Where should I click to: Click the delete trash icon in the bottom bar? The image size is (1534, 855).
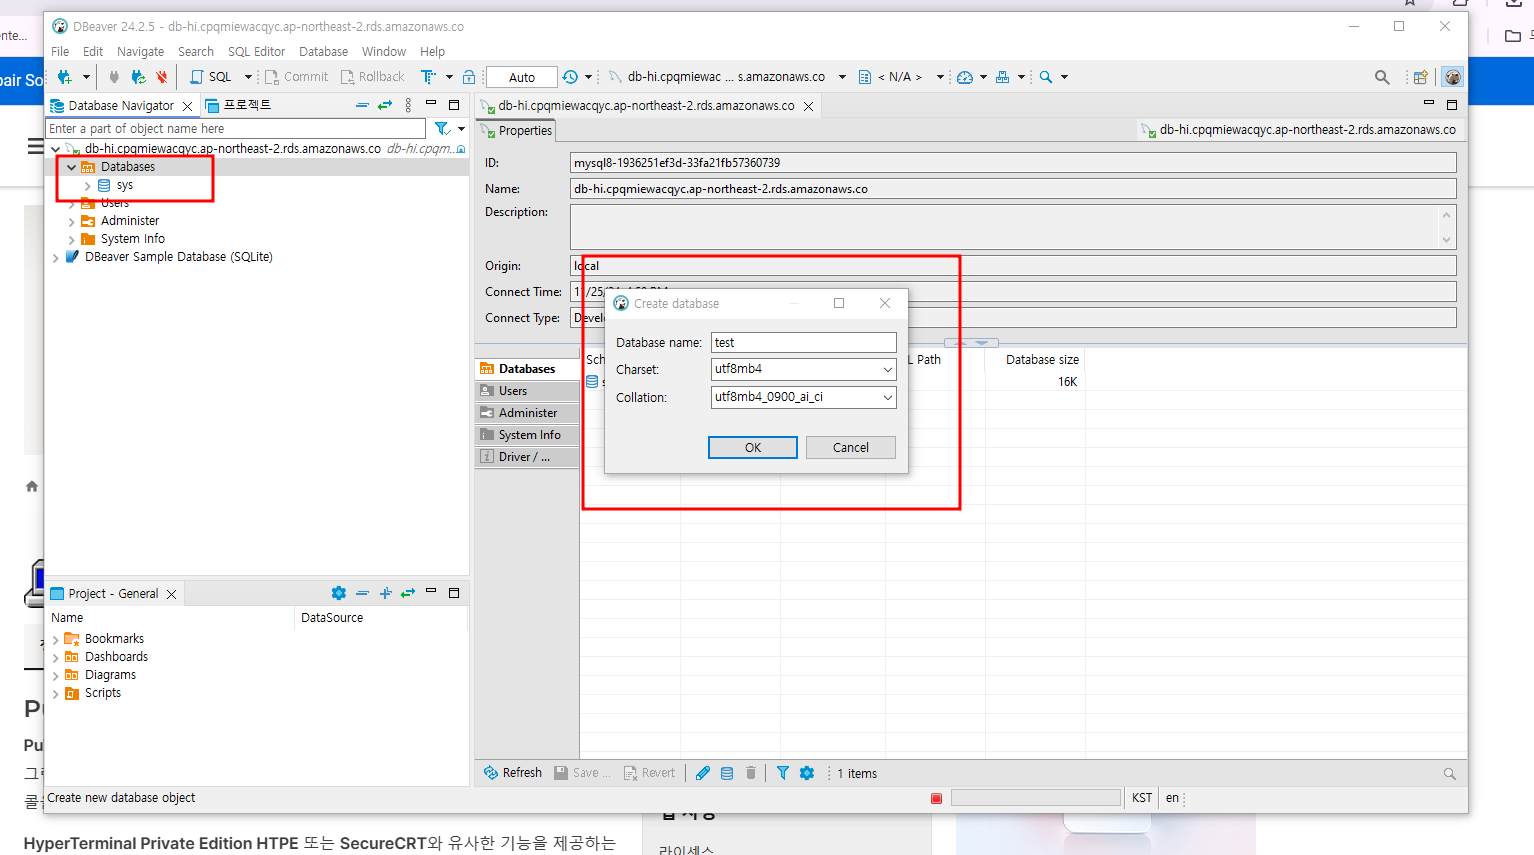point(751,773)
